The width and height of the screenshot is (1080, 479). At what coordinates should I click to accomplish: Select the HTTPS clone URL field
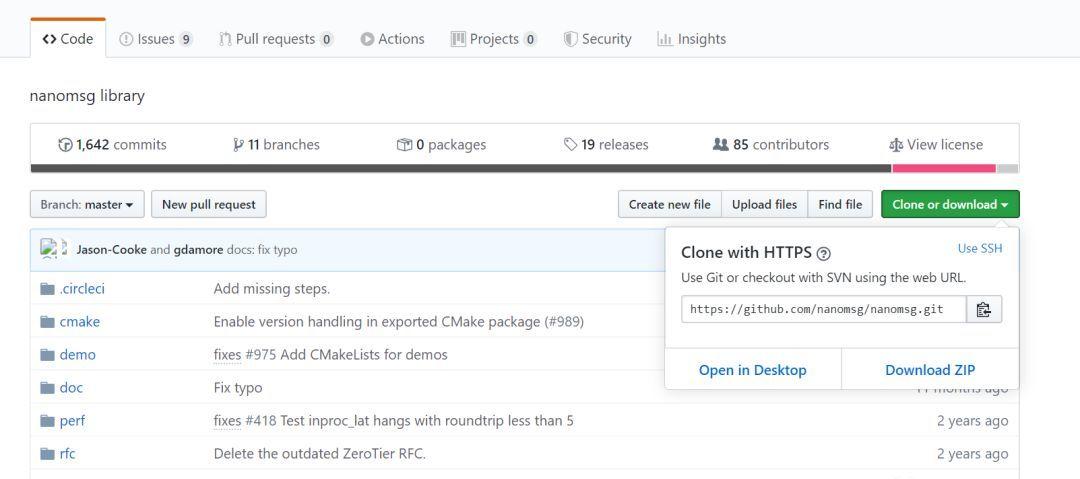[824, 309]
